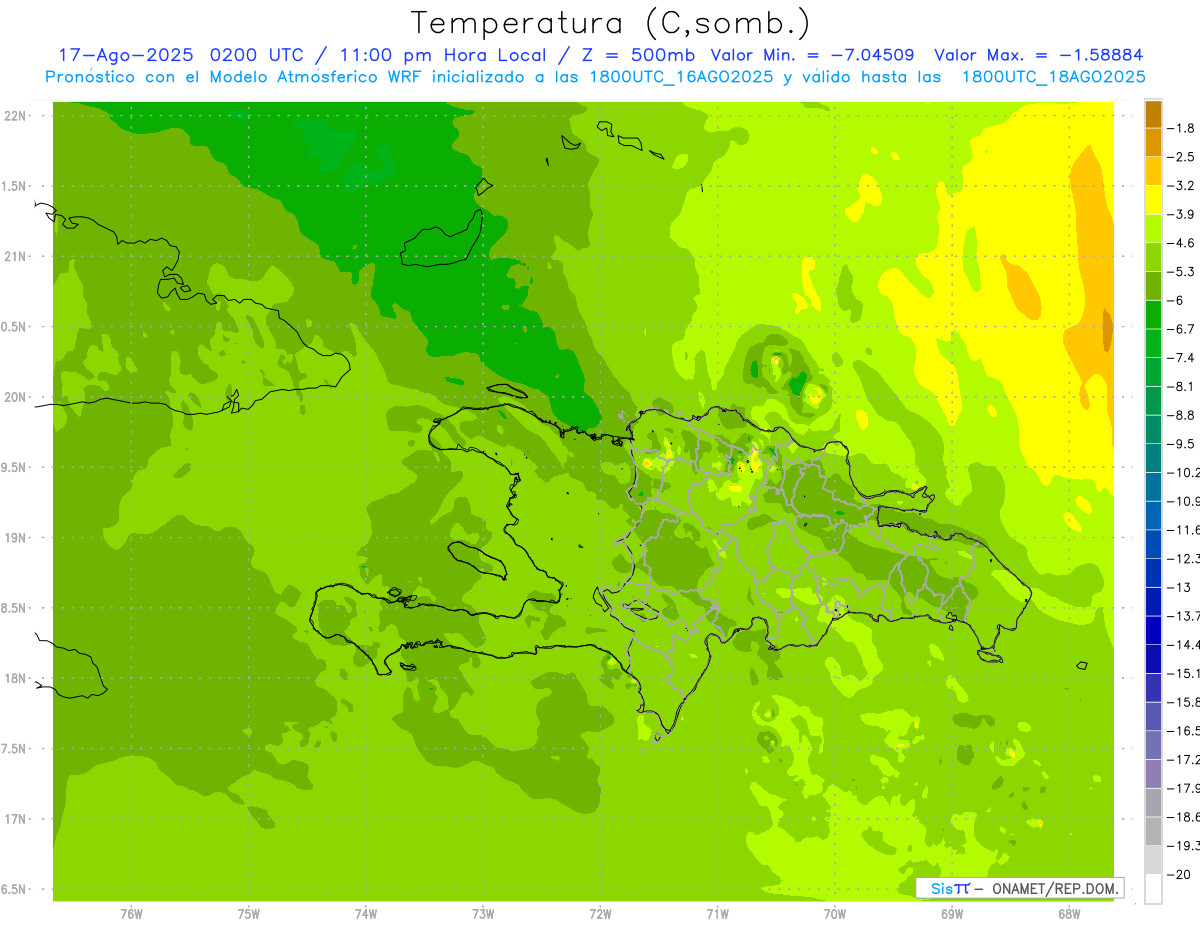Click the 'Valor Min. = -7.04509' value
This screenshot has width=1200, height=927.
click(x=811, y=55)
